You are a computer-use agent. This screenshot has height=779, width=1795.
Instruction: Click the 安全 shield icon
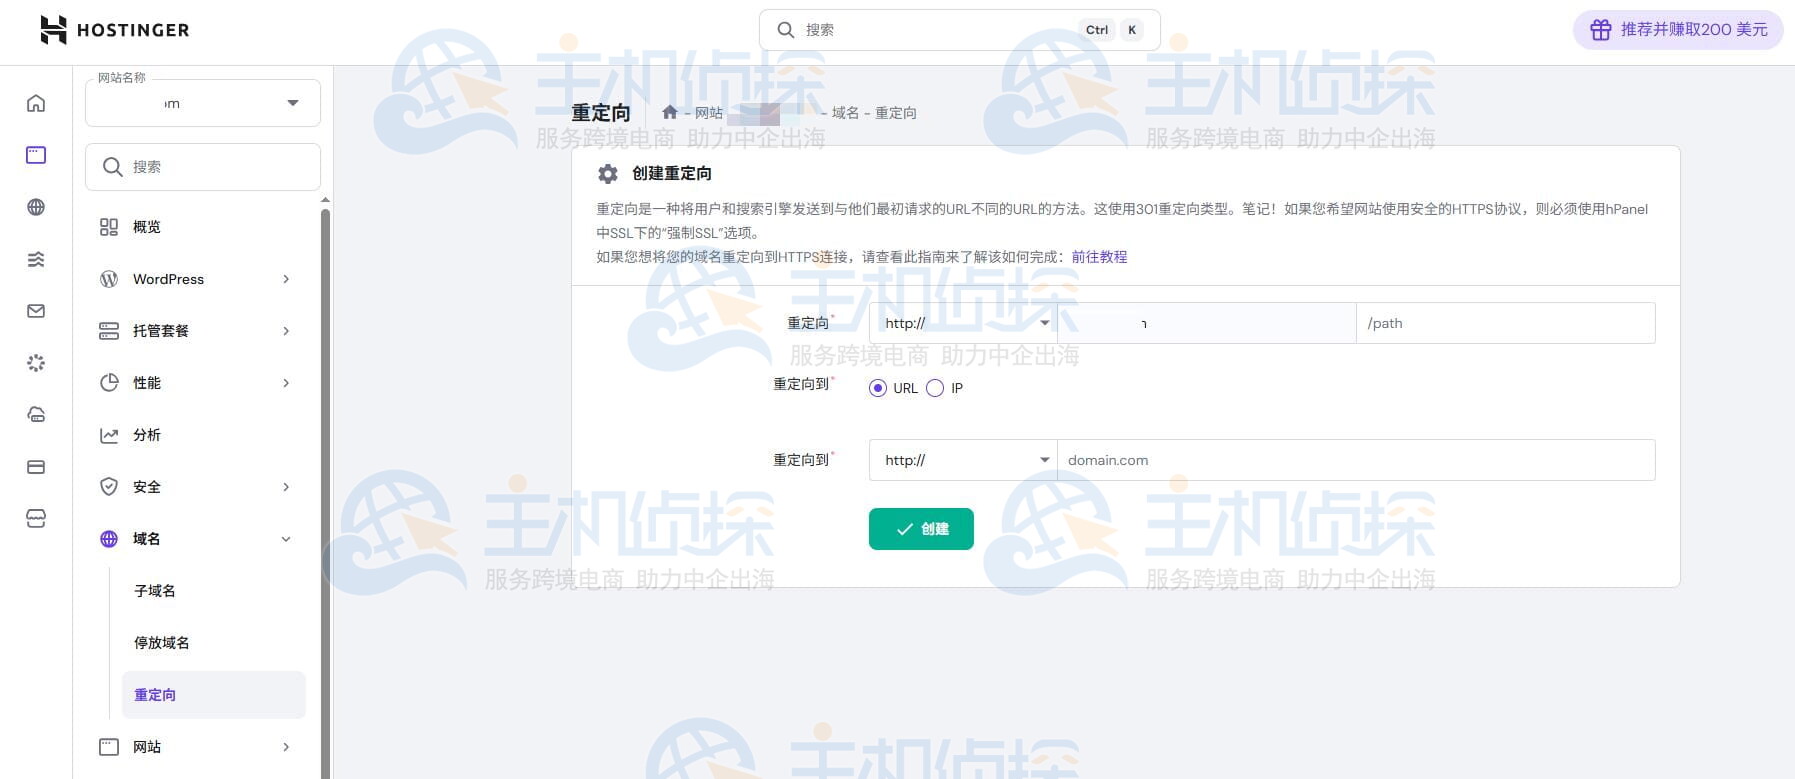(109, 487)
